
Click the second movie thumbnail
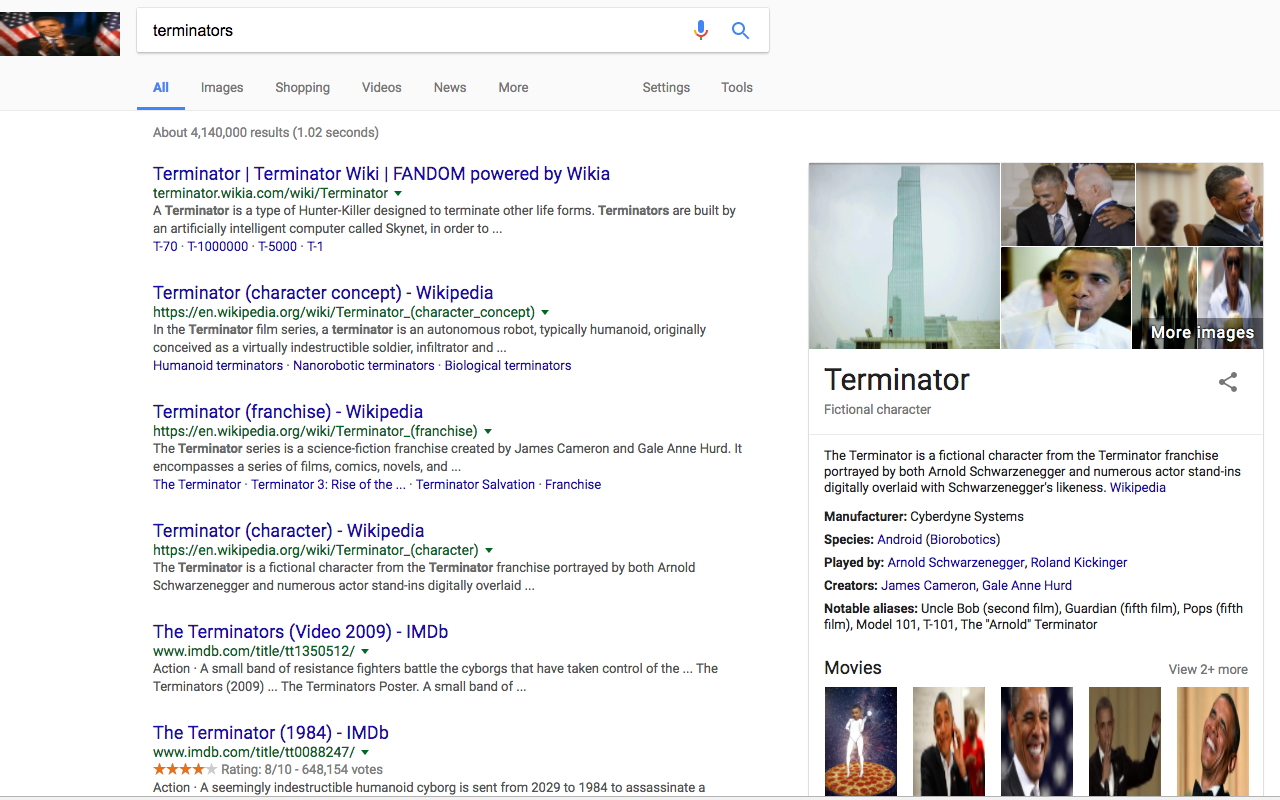tap(949, 741)
